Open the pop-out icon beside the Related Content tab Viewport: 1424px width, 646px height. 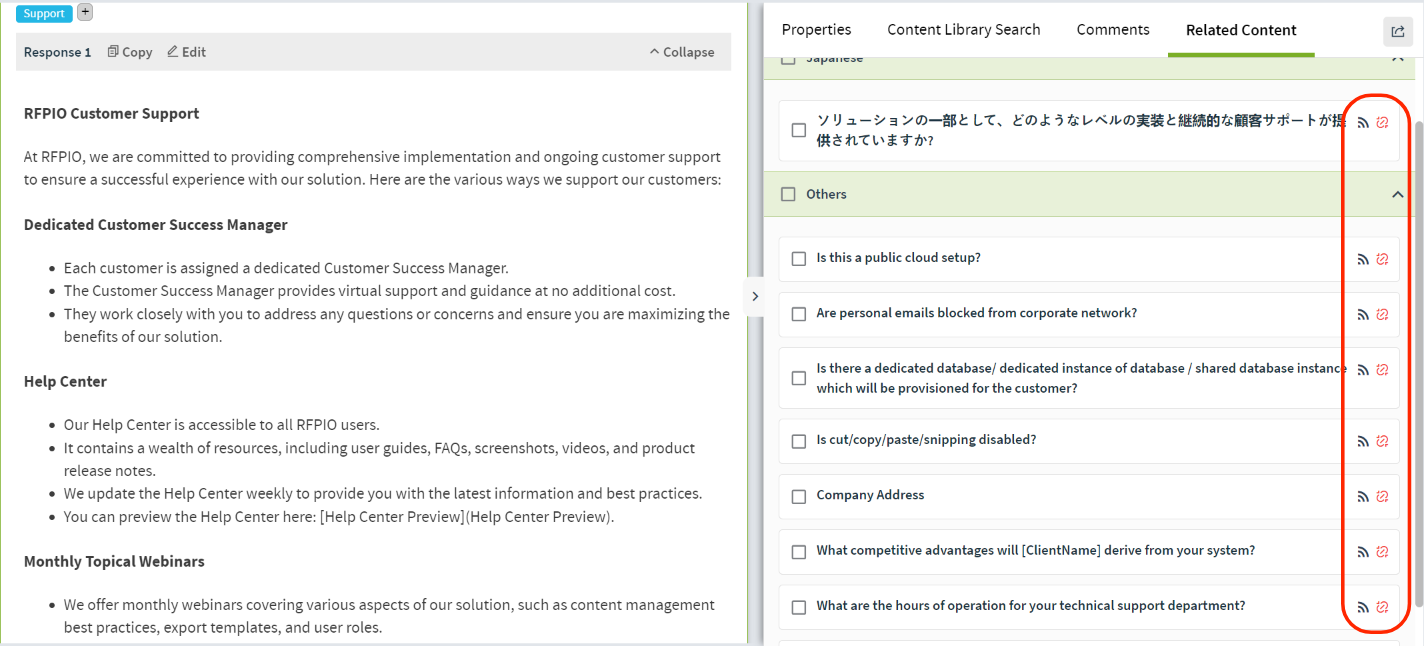1398,32
